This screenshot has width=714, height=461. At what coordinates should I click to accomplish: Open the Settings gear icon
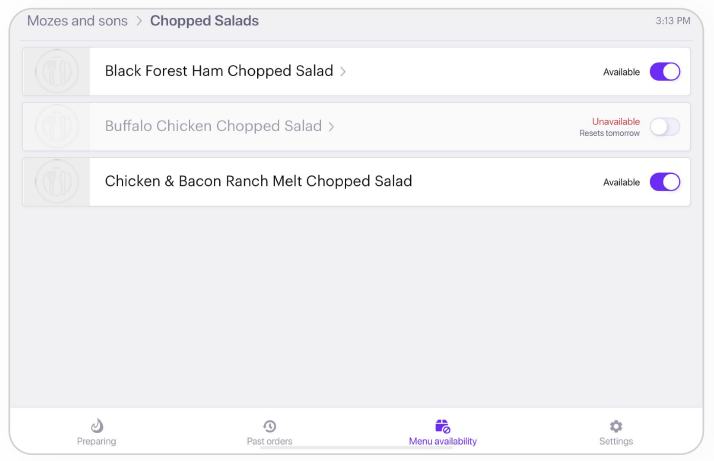pos(616,426)
